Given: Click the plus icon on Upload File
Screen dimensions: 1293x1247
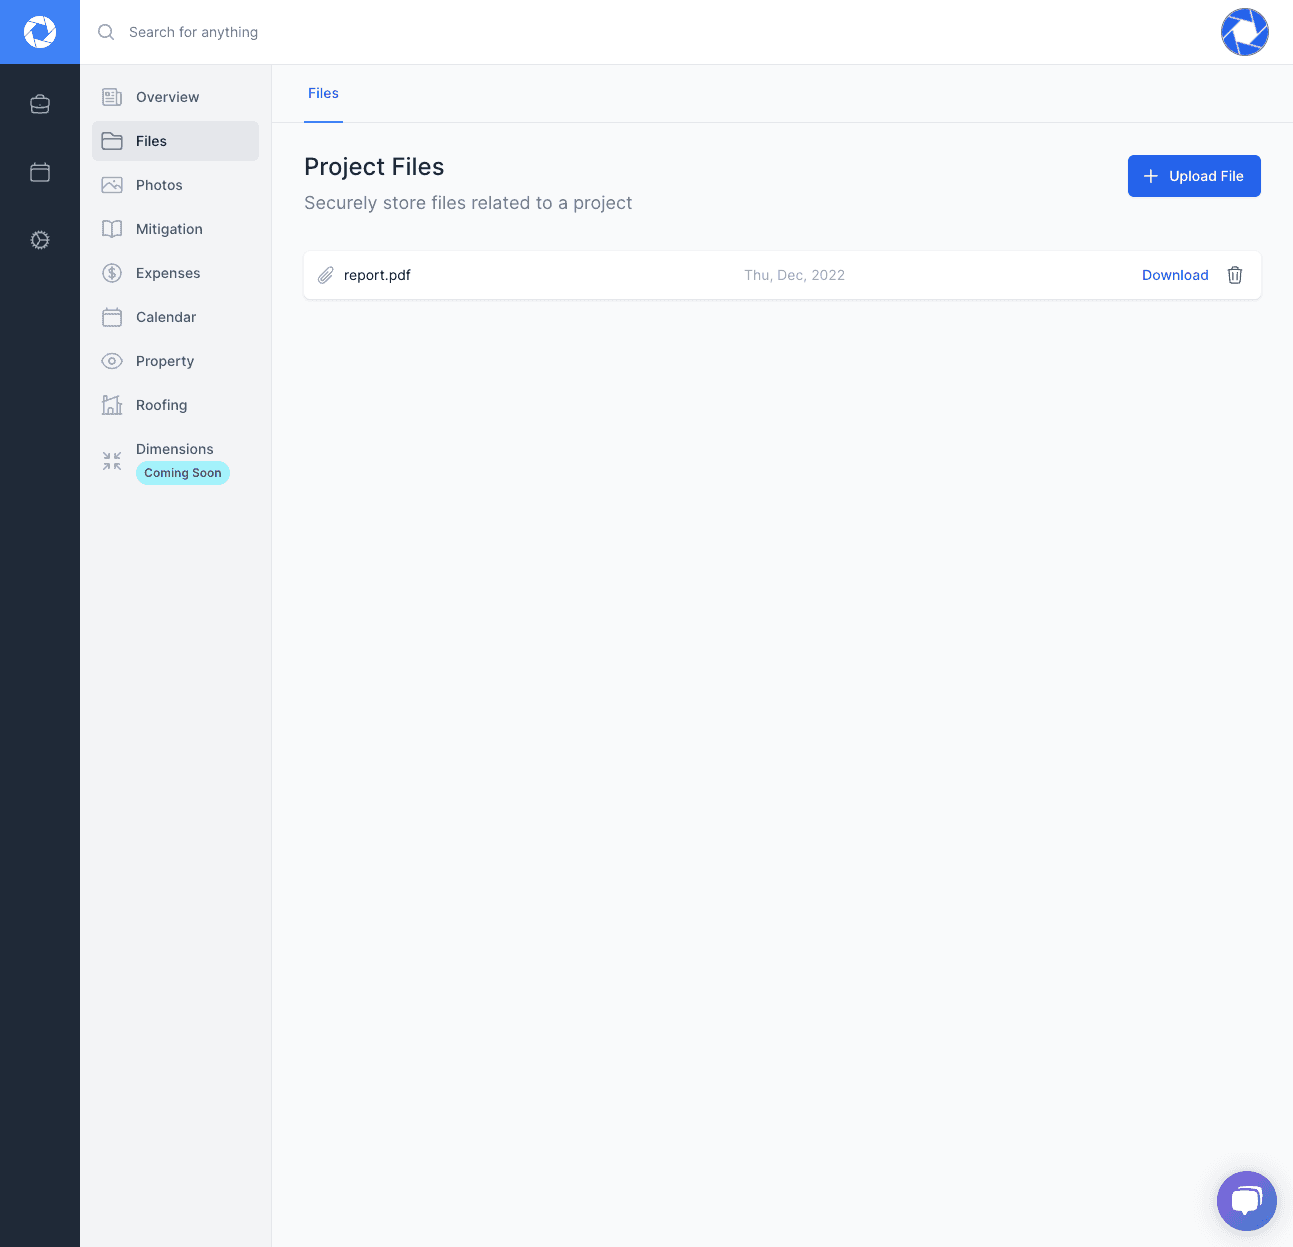Looking at the screenshot, I should 1151,176.
